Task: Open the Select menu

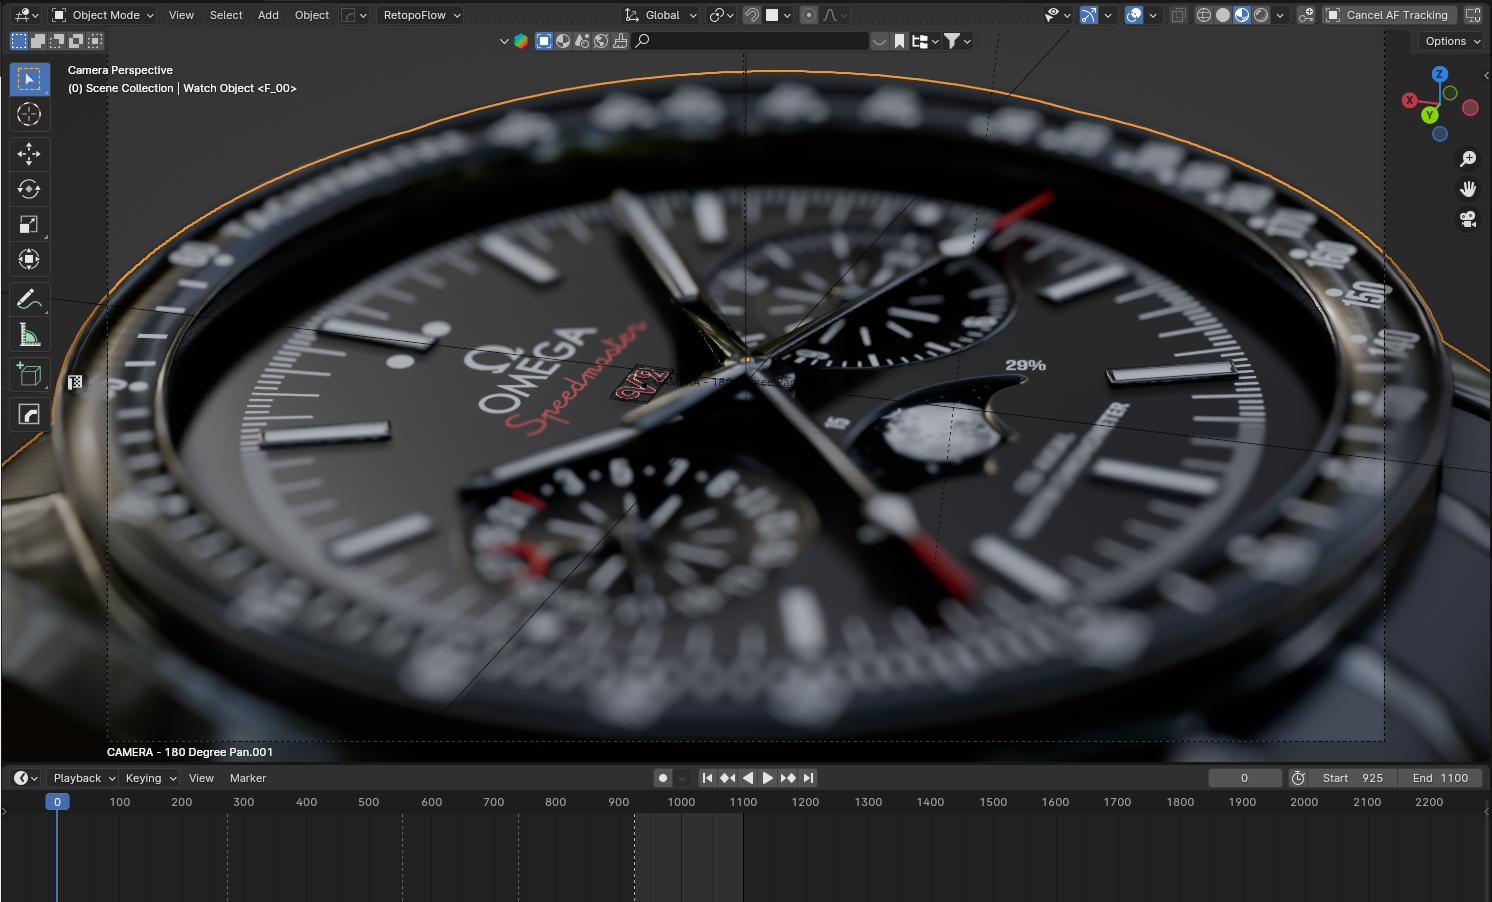Action: 226,15
